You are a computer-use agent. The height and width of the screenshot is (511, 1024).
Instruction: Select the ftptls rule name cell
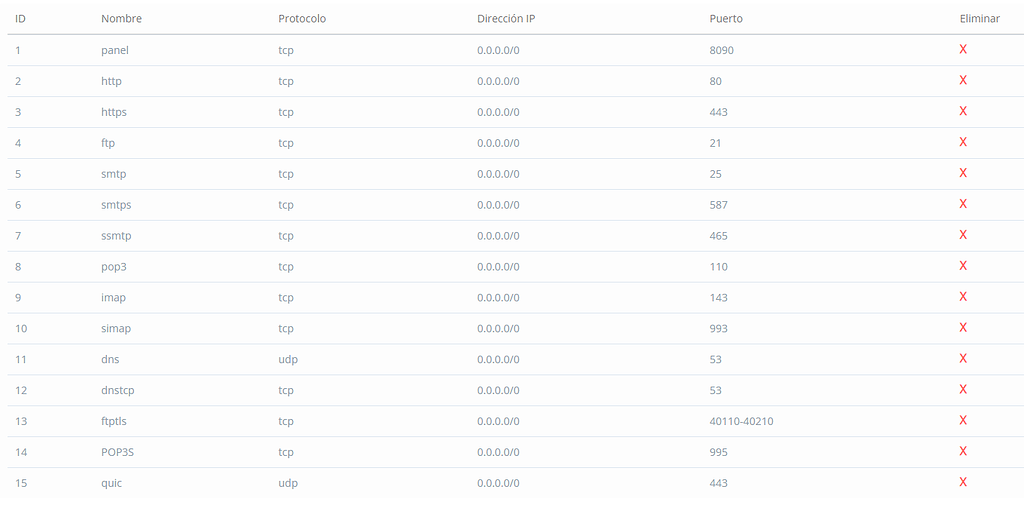115,421
